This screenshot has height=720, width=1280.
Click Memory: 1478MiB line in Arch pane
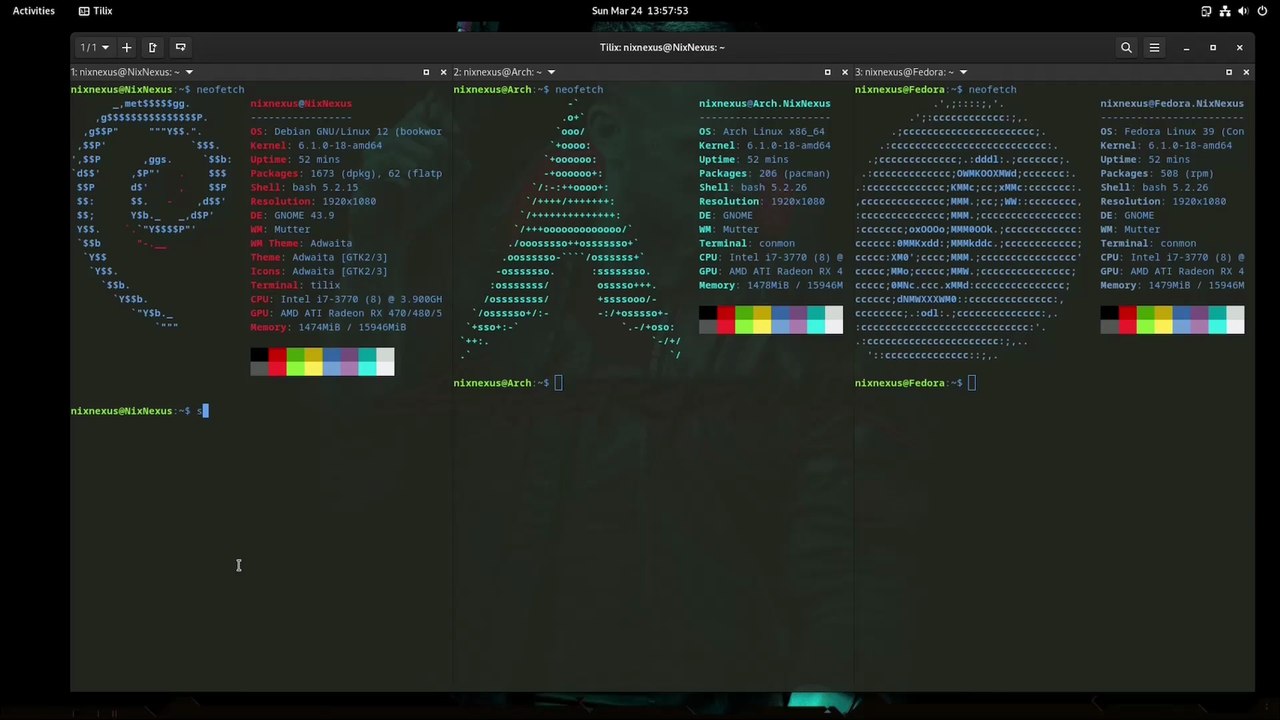771,285
